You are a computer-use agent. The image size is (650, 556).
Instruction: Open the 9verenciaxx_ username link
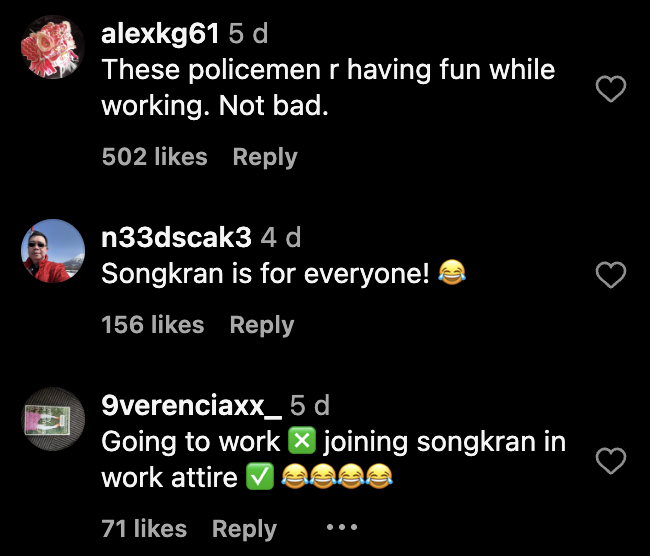(191, 406)
